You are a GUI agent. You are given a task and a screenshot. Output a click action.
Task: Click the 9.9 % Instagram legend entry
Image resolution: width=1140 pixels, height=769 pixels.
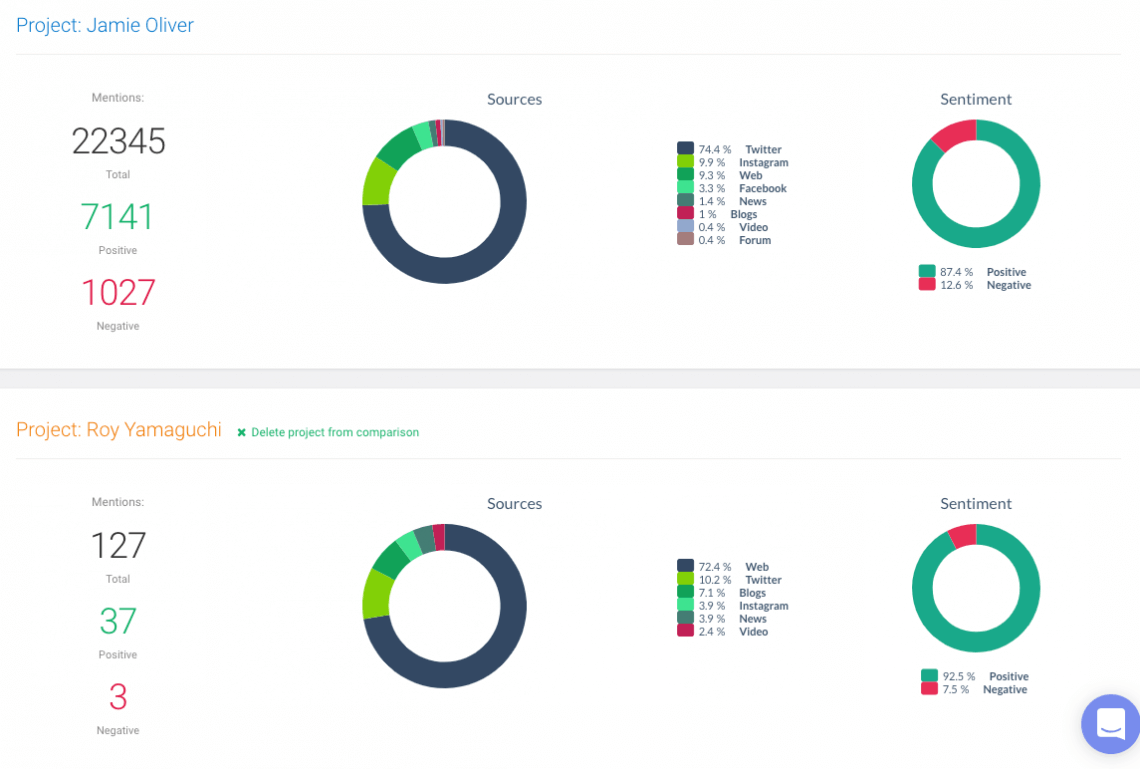[733, 162]
